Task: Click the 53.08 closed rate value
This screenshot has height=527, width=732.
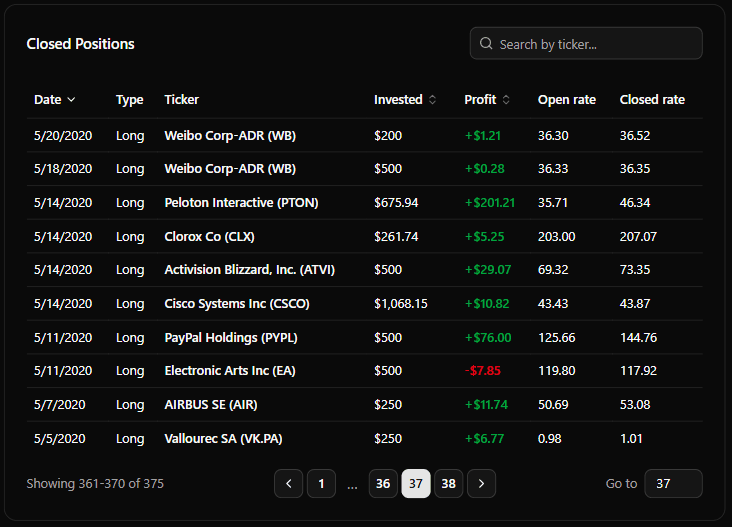Action: point(635,405)
